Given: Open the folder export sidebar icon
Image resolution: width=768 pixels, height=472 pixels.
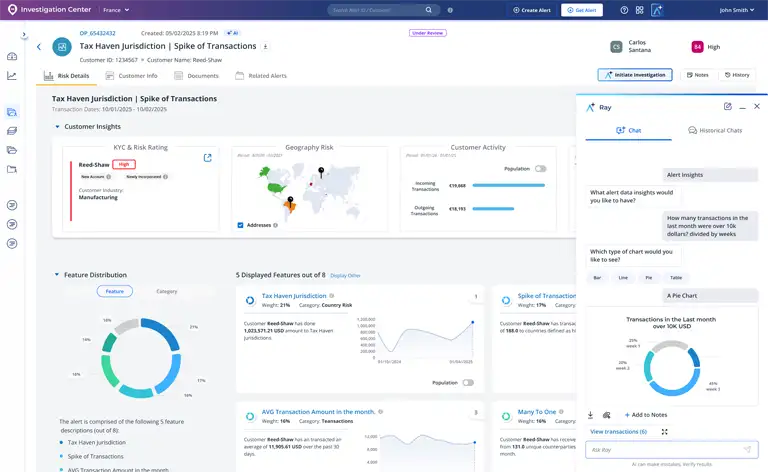Looking at the screenshot, I should click(x=12, y=169).
